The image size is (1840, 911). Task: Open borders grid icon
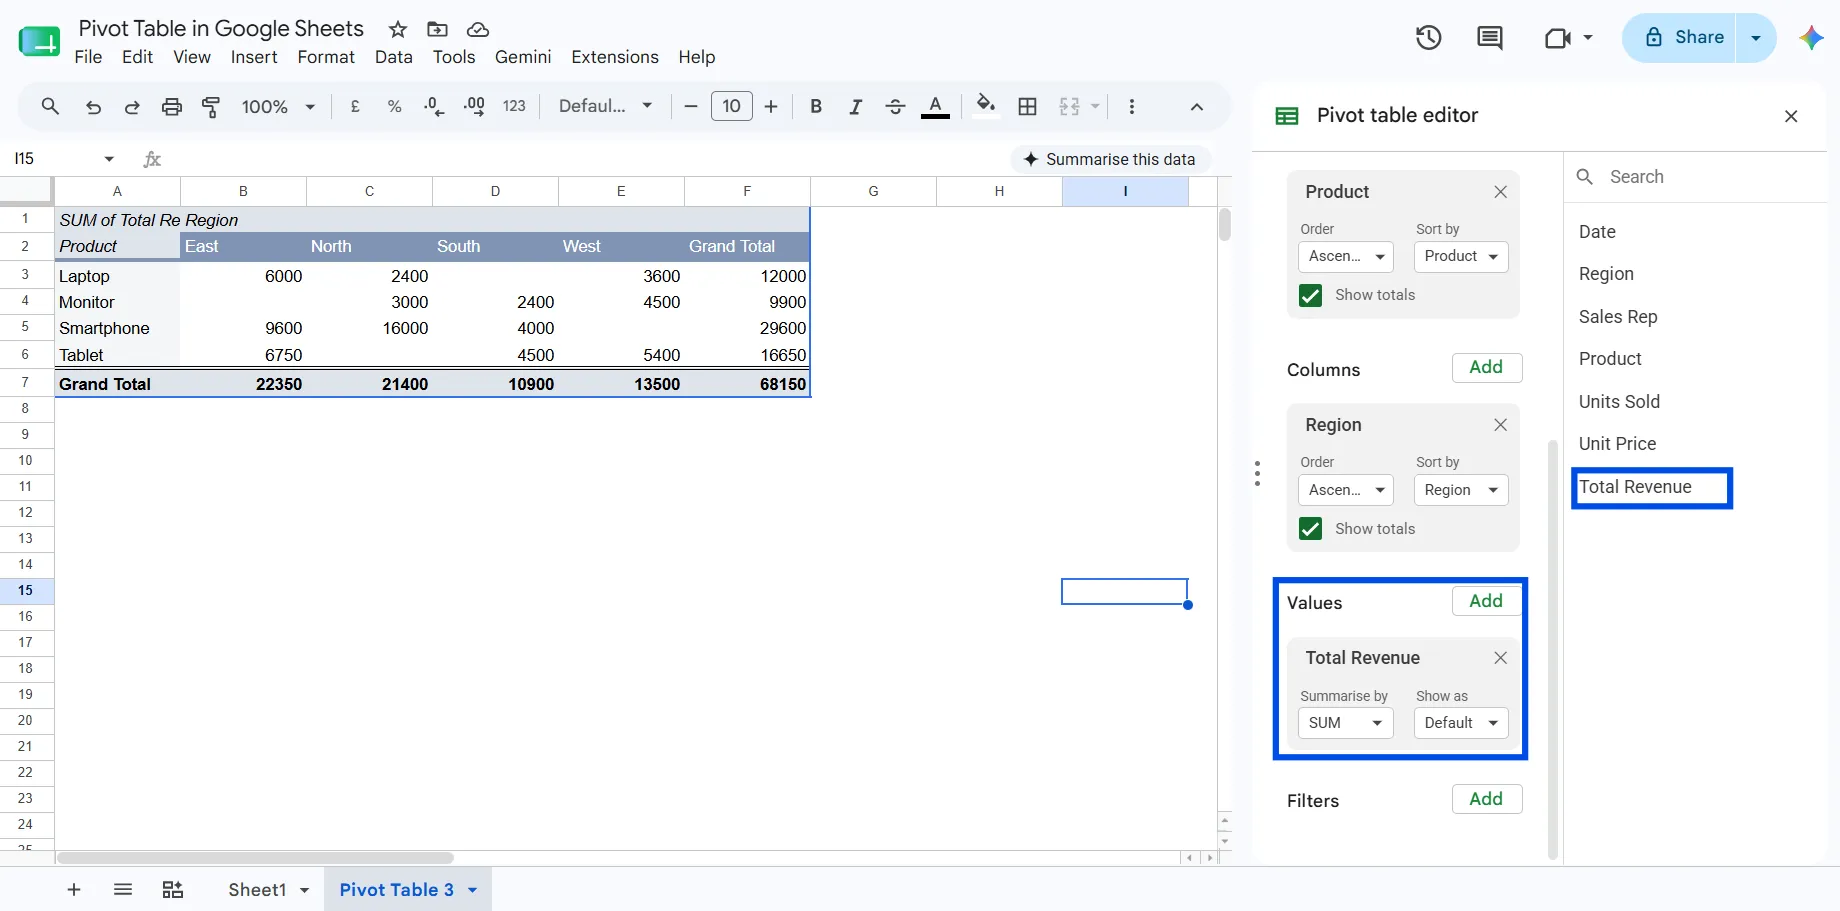click(x=1027, y=106)
